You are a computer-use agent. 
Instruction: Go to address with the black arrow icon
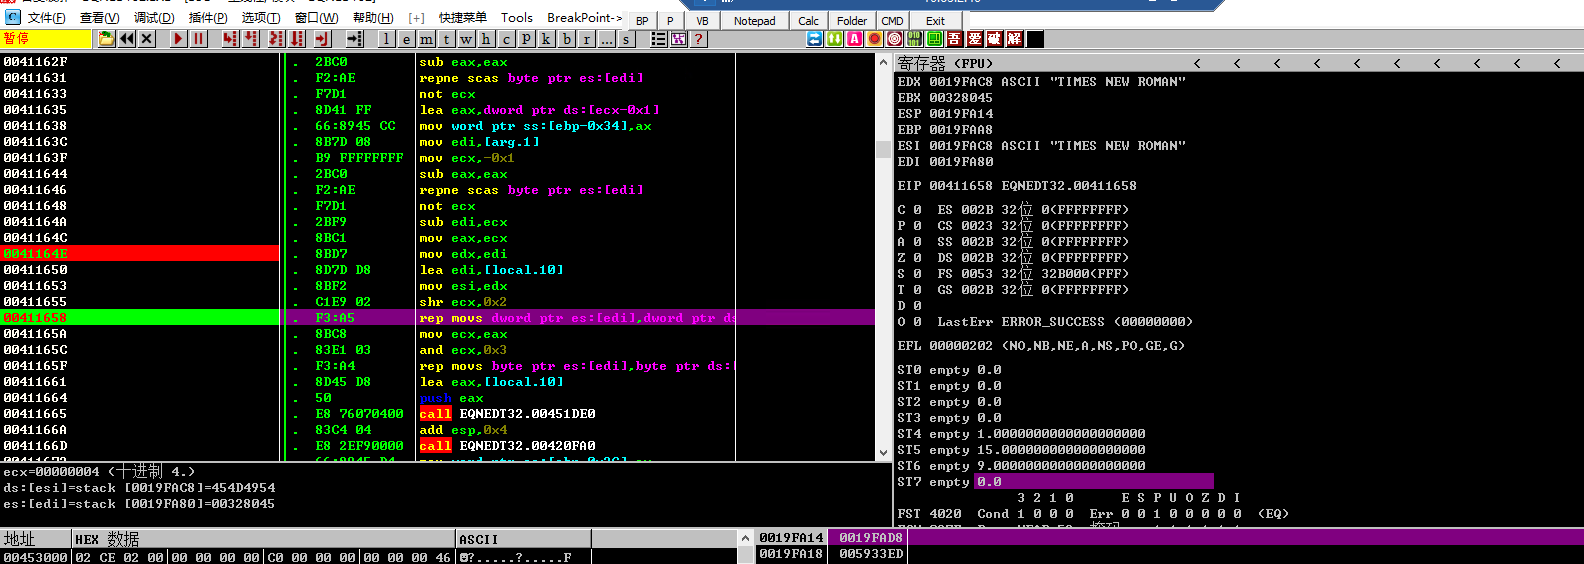[x=354, y=38]
